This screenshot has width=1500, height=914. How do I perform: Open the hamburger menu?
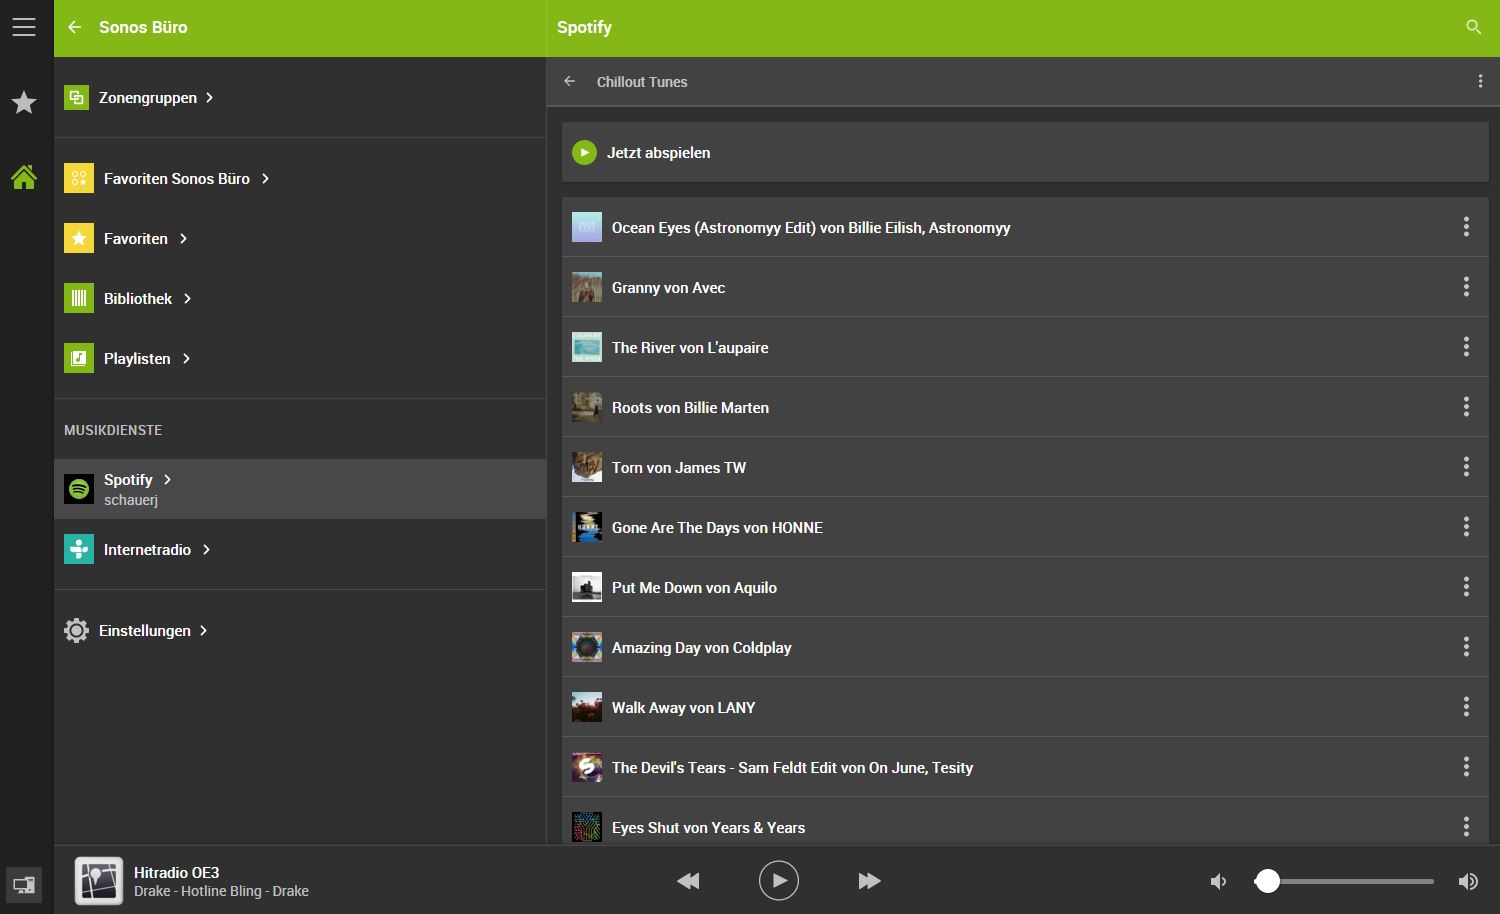[24, 27]
